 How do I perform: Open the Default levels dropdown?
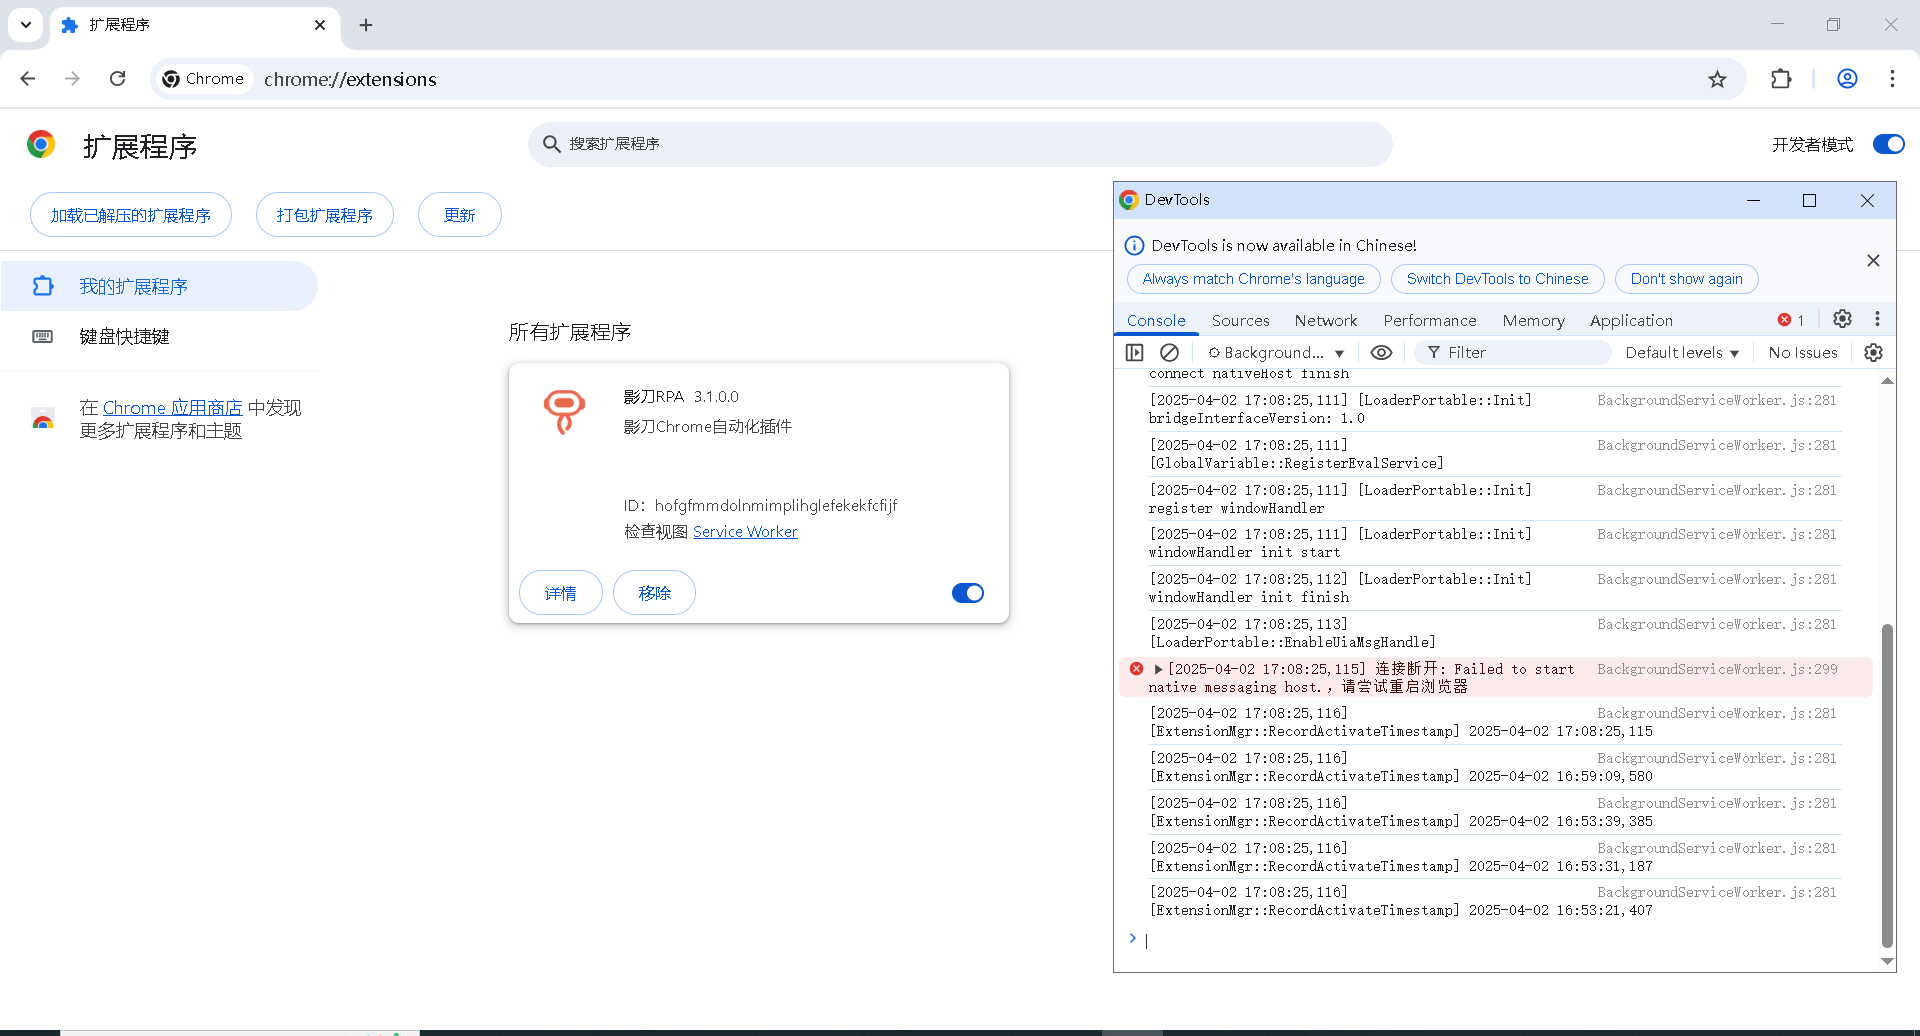(1682, 352)
